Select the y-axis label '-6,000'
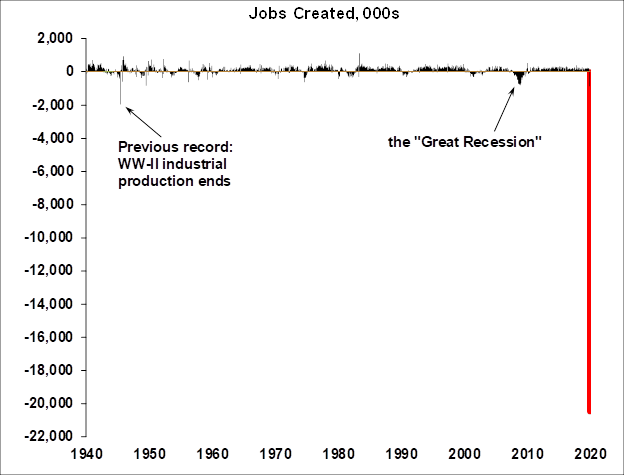The width and height of the screenshot is (625, 476). (53, 171)
